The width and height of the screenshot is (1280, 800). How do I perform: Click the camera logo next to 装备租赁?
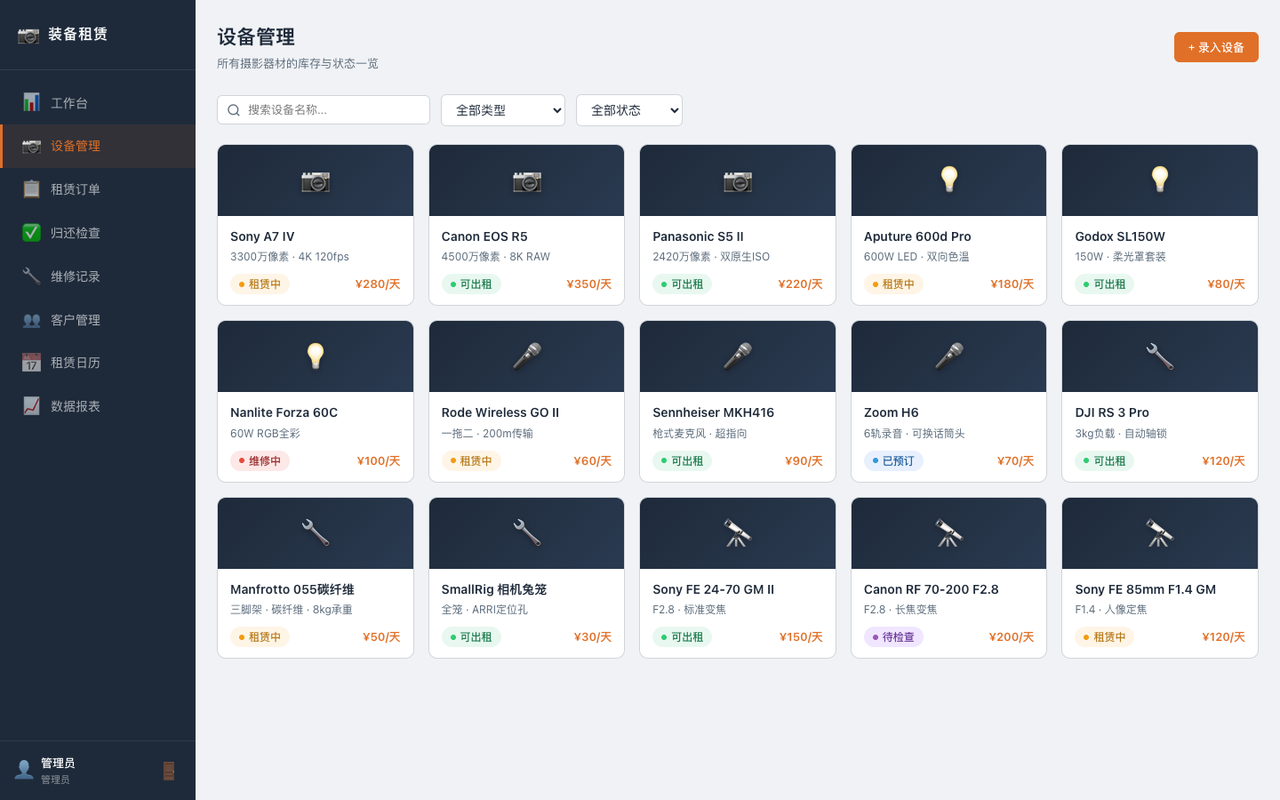28,34
